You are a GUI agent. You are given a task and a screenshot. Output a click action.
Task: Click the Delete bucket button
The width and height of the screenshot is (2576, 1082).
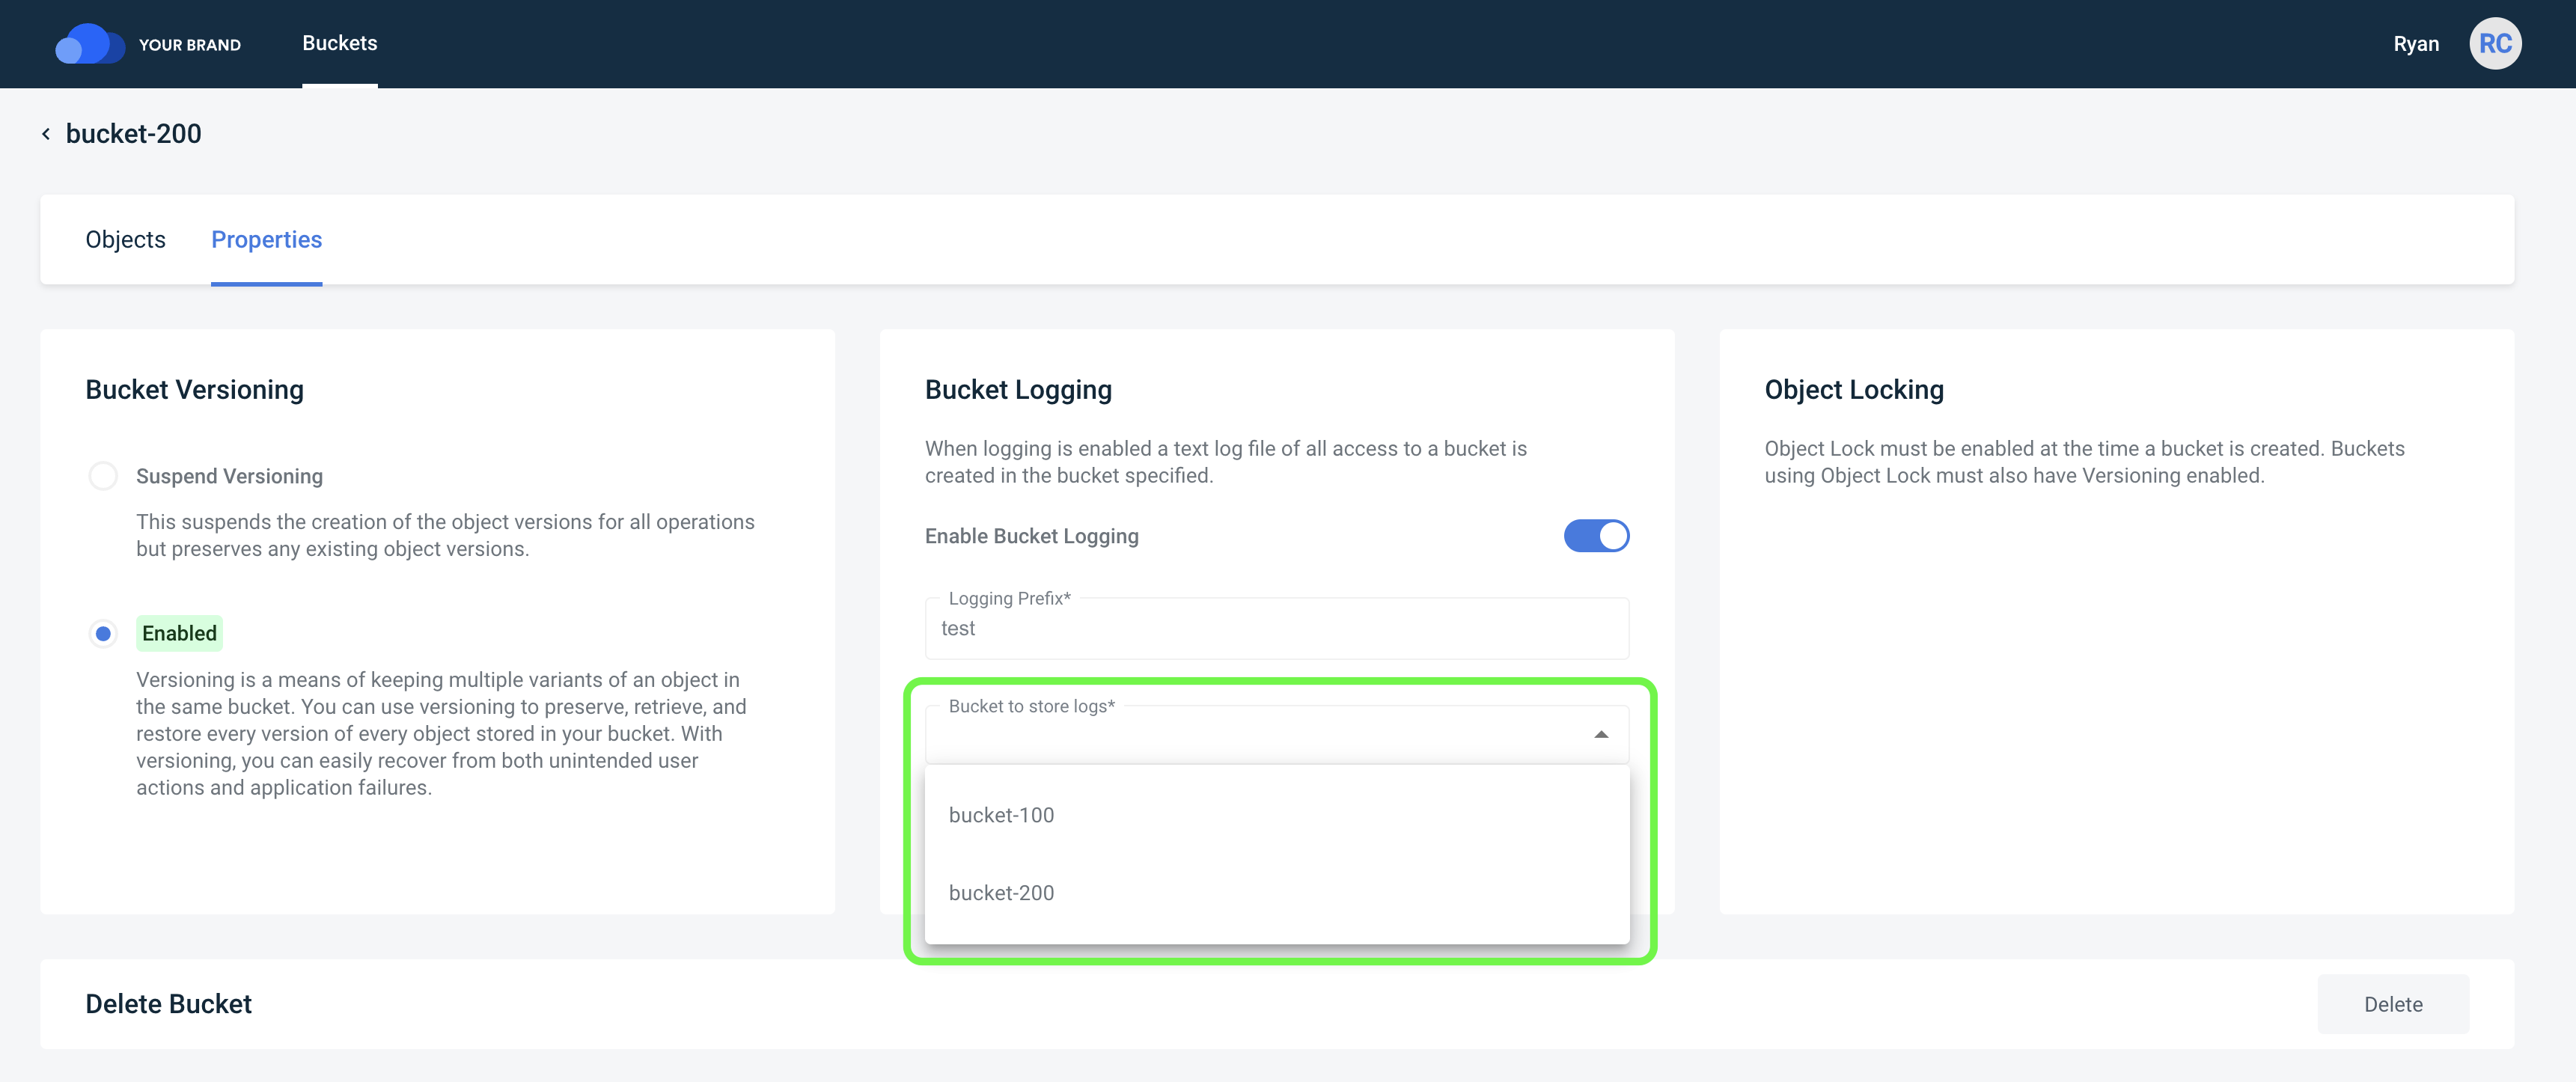(x=2393, y=1004)
